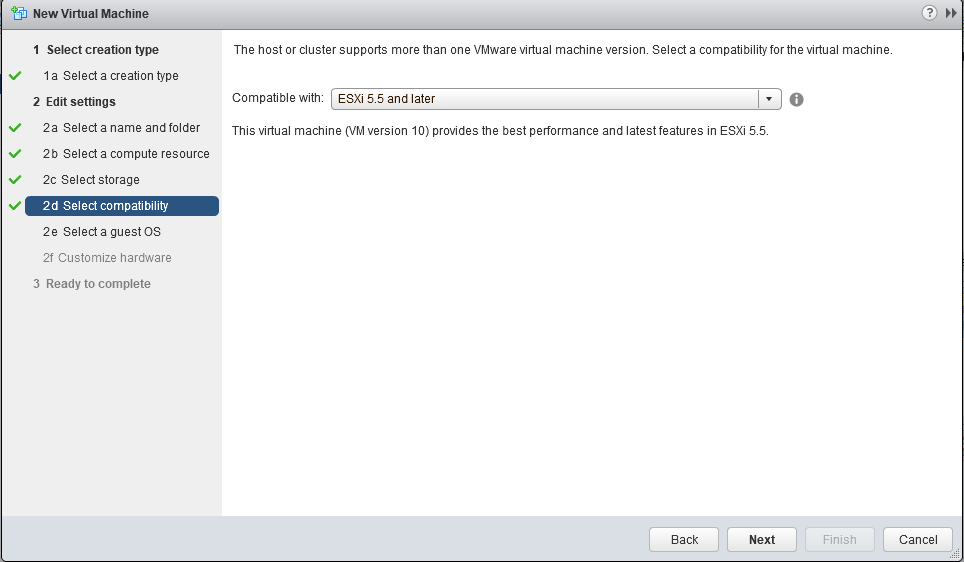Open the help question mark icon
The width and height of the screenshot is (964, 562).
929,13
